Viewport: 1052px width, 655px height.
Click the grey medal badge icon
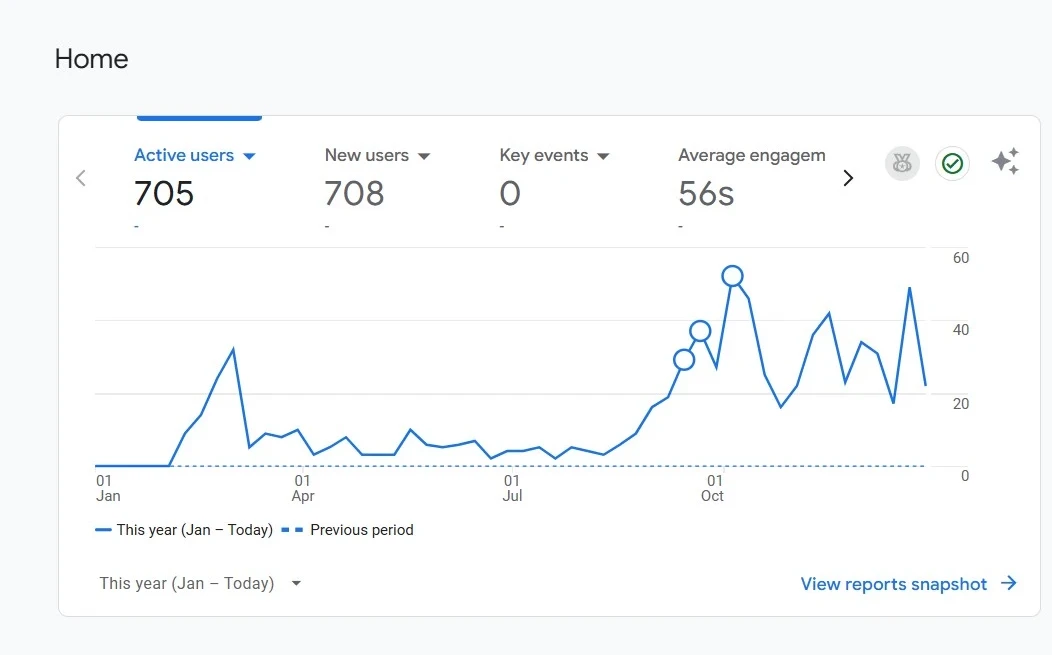(x=902, y=163)
